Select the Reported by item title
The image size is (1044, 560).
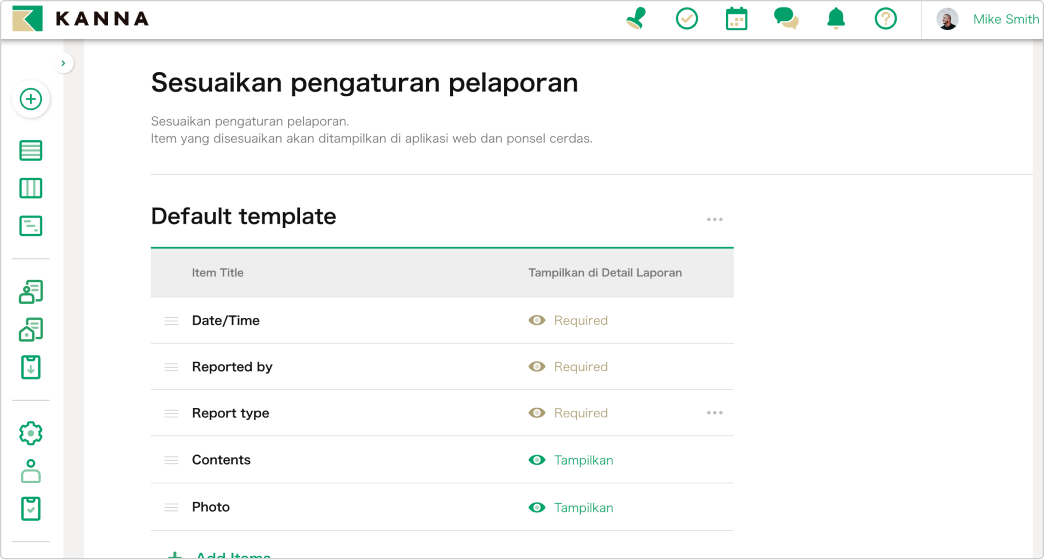(232, 367)
